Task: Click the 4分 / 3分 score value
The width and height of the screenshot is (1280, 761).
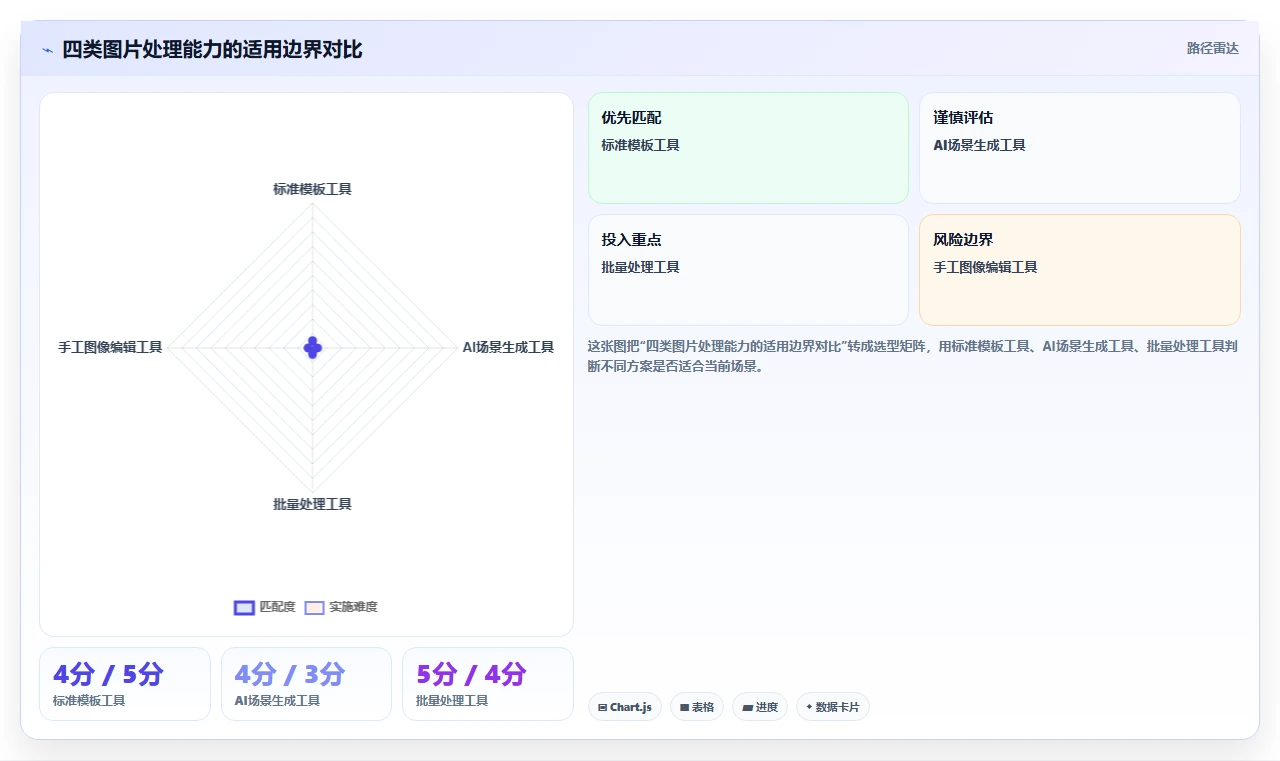Action: pyautogui.click(x=290, y=675)
